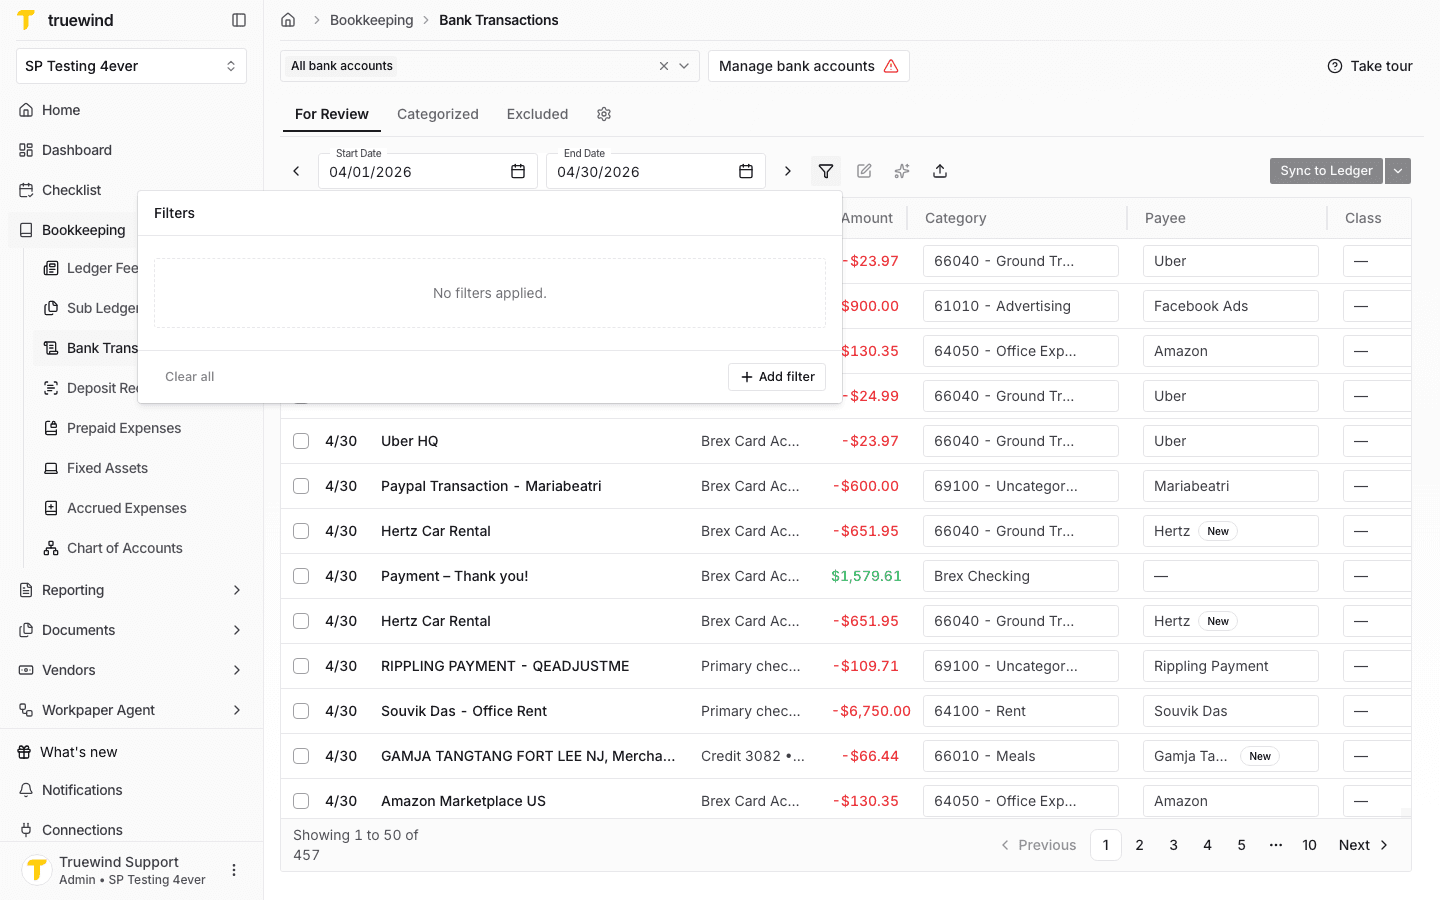1440x900 pixels.
Task: Select the Souvik Das Office Rent checkbox
Action: pyautogui.click(x=301, y=711)
